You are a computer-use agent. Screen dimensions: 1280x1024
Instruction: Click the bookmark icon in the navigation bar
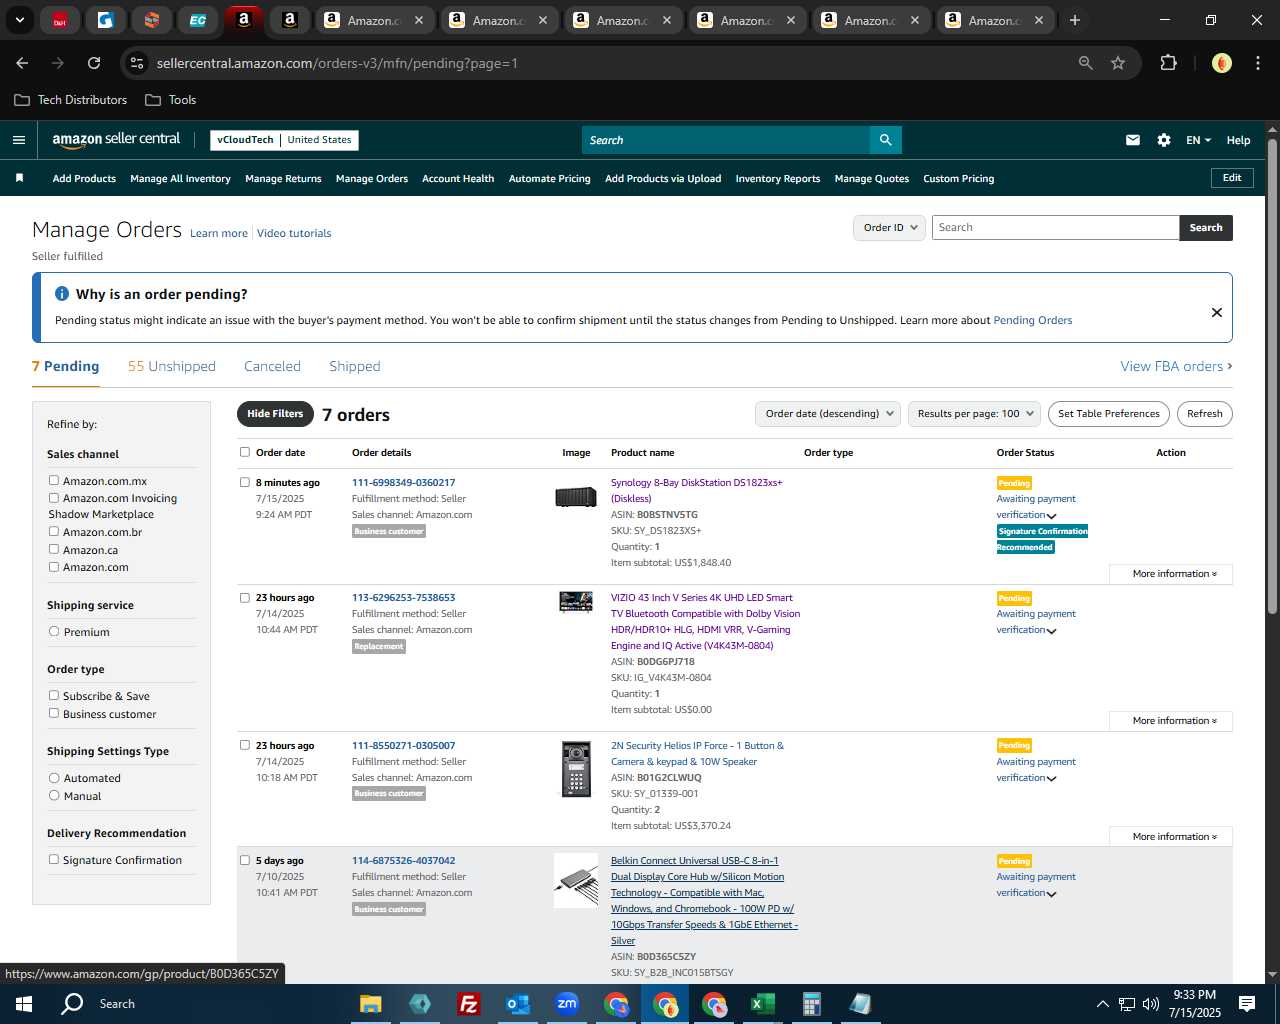(x=19, y=178)
